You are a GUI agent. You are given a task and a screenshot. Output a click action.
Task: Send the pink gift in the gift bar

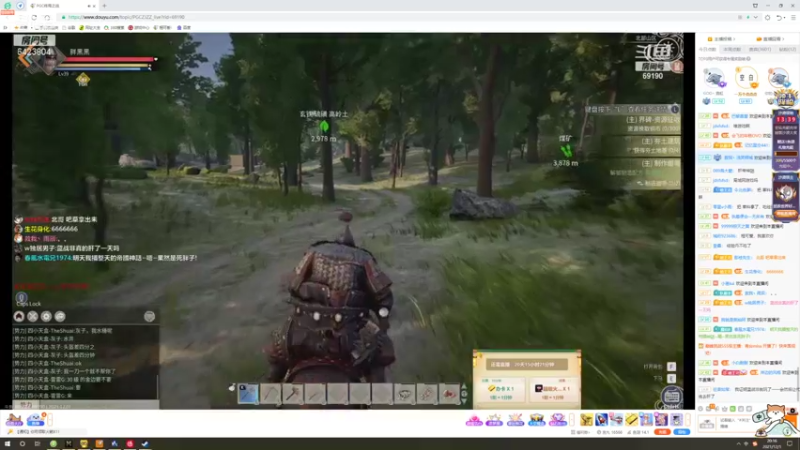(474, 420)
